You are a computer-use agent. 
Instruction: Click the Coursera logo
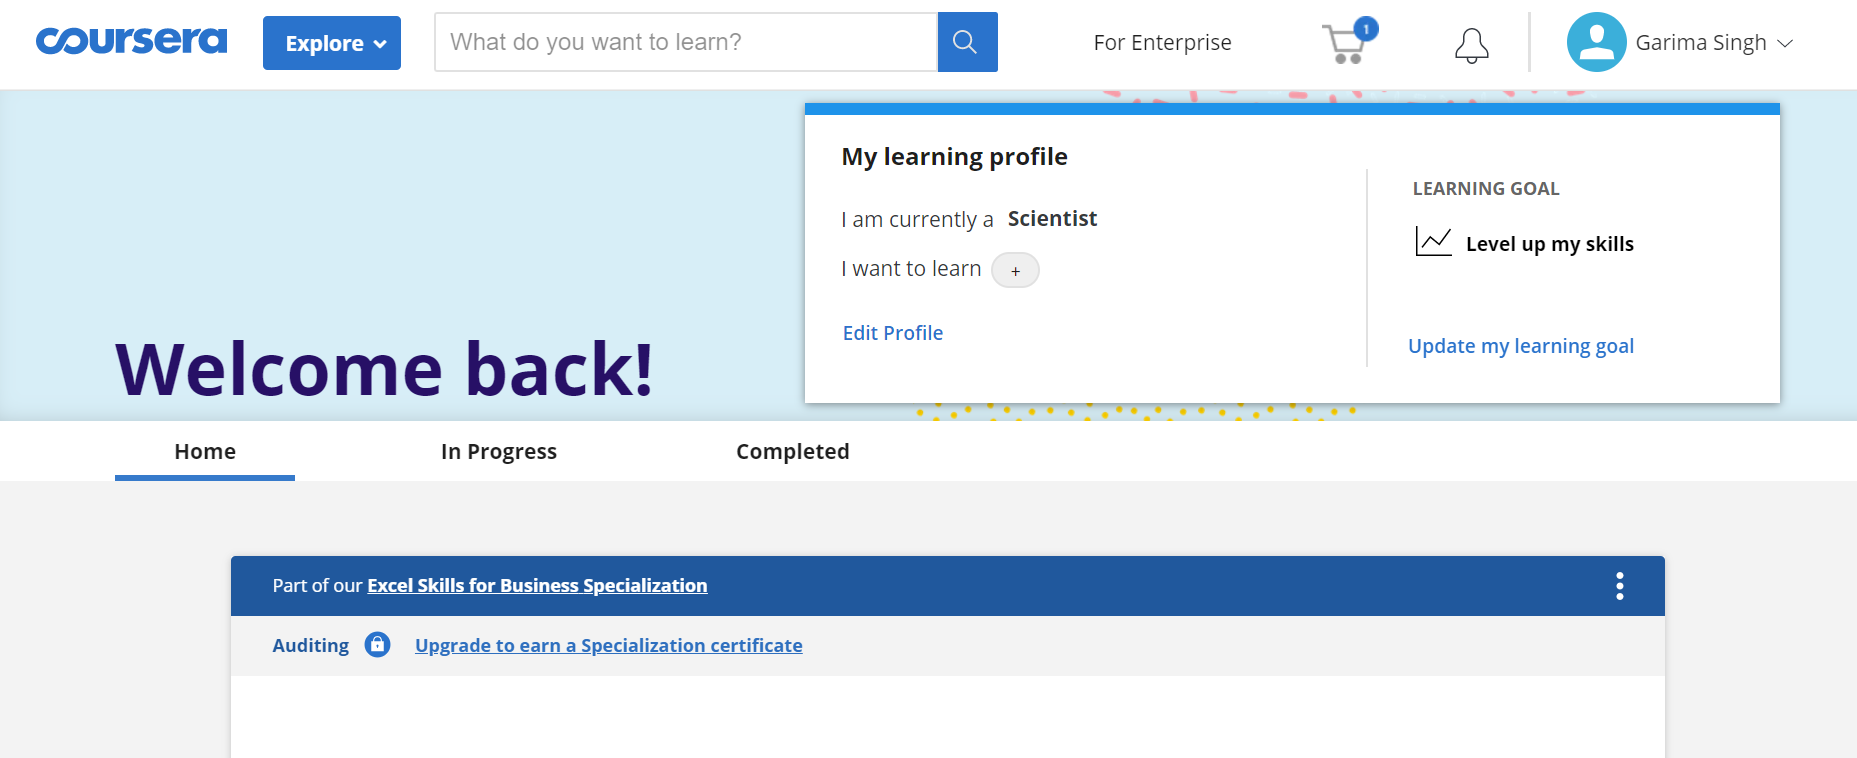coord(131,41)
